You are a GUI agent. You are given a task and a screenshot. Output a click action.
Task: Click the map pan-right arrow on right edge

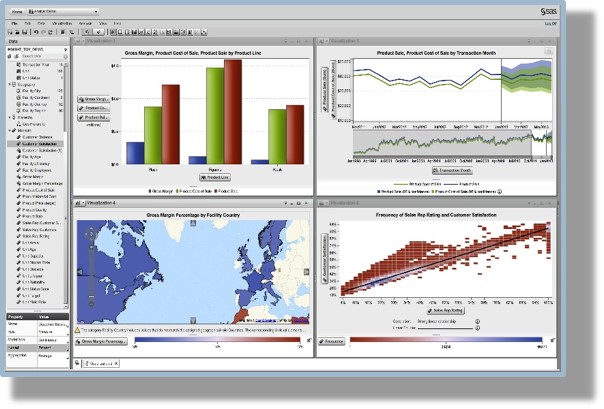click(x=307, y=272)
